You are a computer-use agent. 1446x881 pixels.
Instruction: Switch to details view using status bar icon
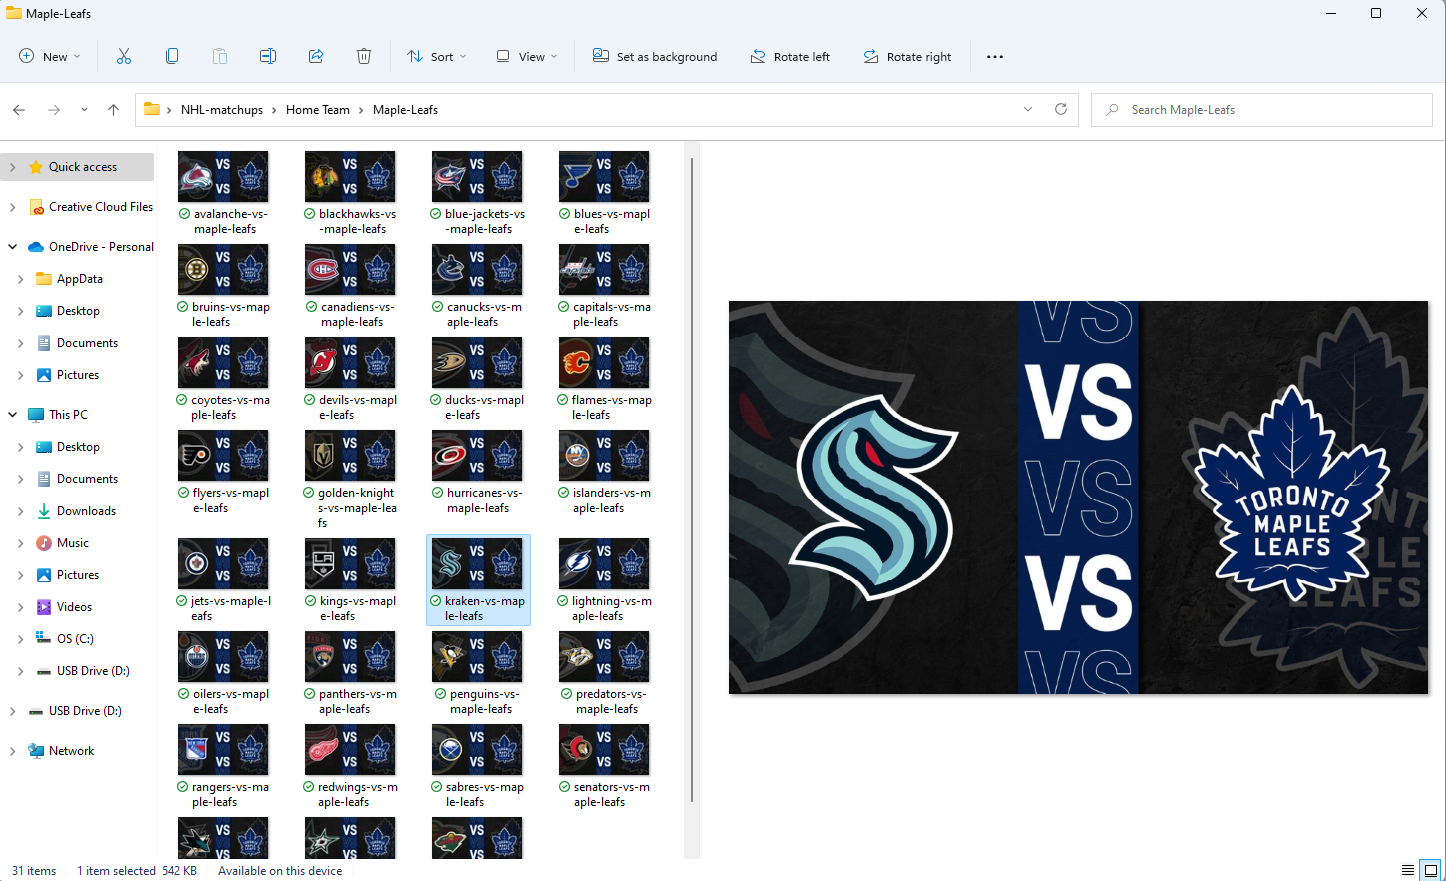tap(1409, 870)
